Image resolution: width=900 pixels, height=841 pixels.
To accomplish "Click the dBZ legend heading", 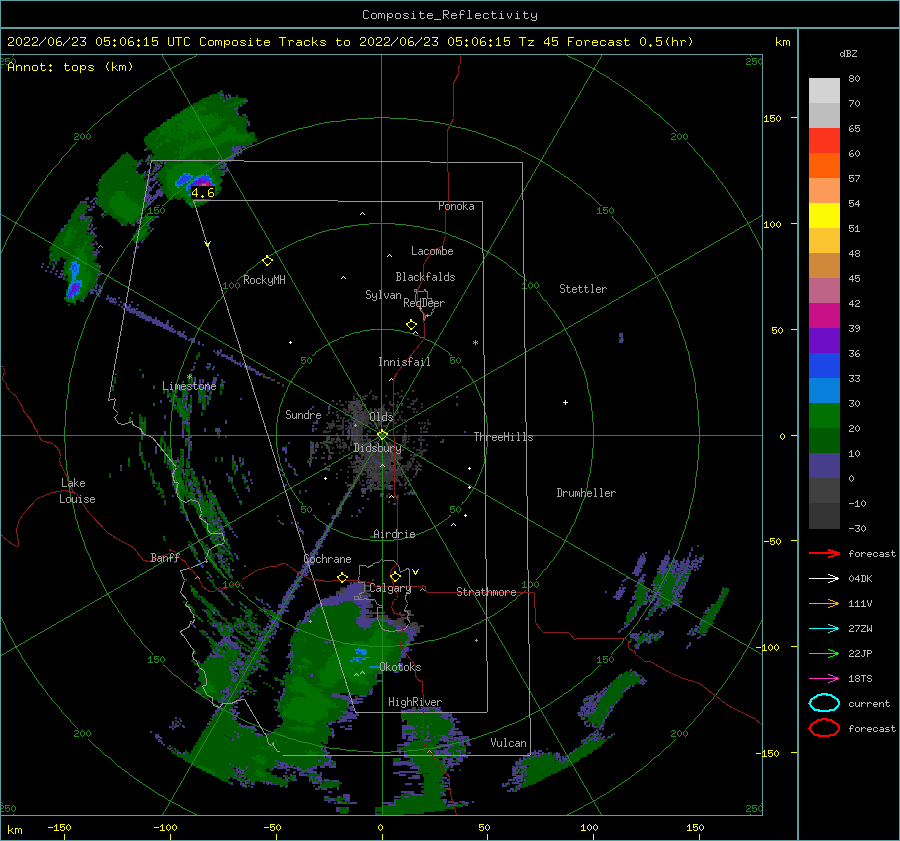I will [x=848, y=54].
